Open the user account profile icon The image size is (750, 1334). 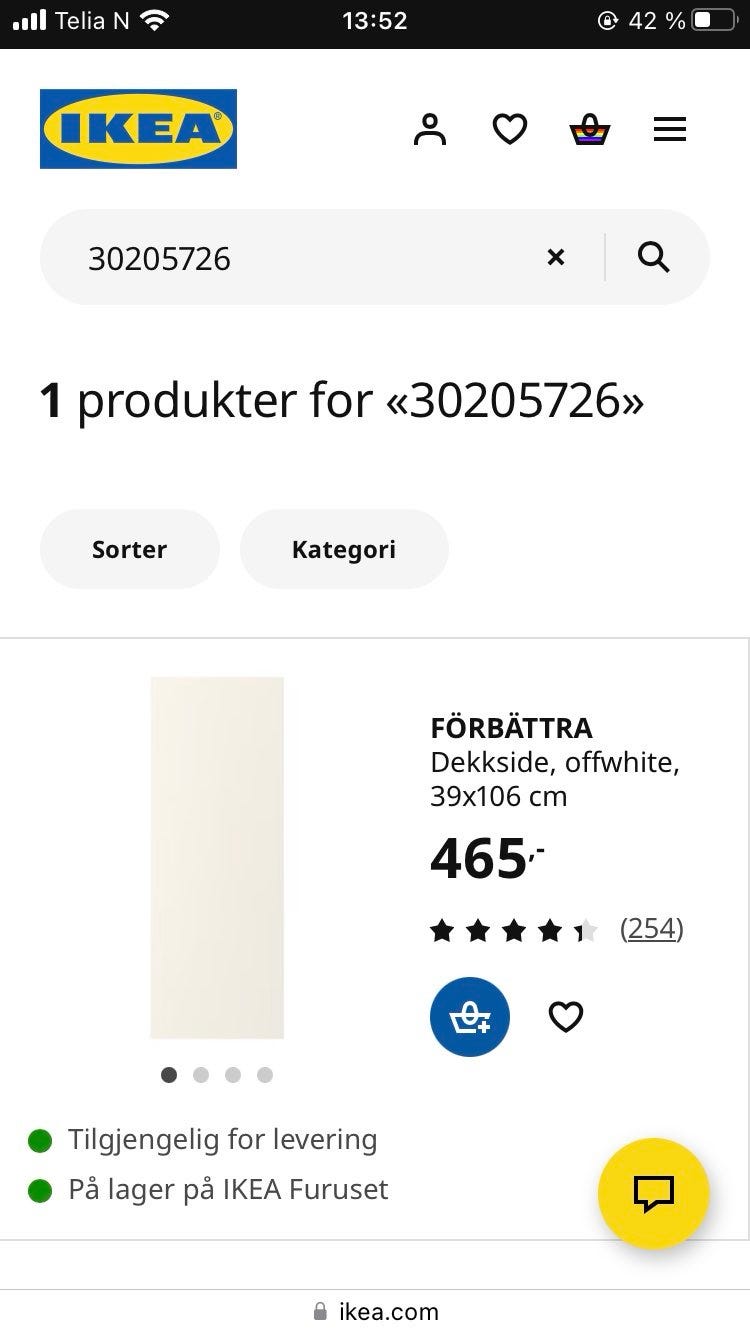430,129
